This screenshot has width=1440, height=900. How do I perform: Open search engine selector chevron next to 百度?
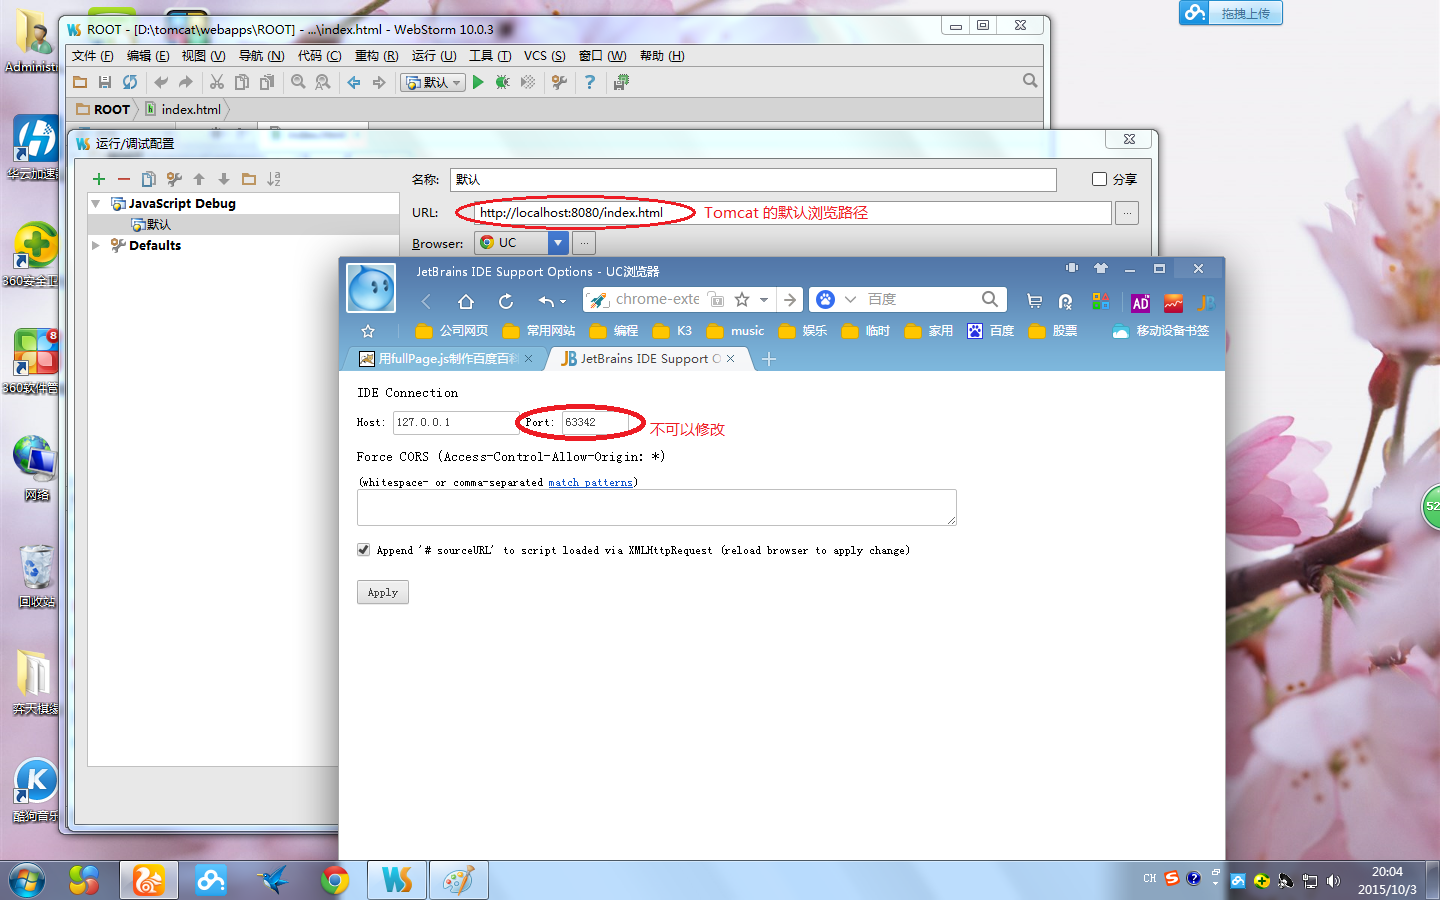click(850, 299)
